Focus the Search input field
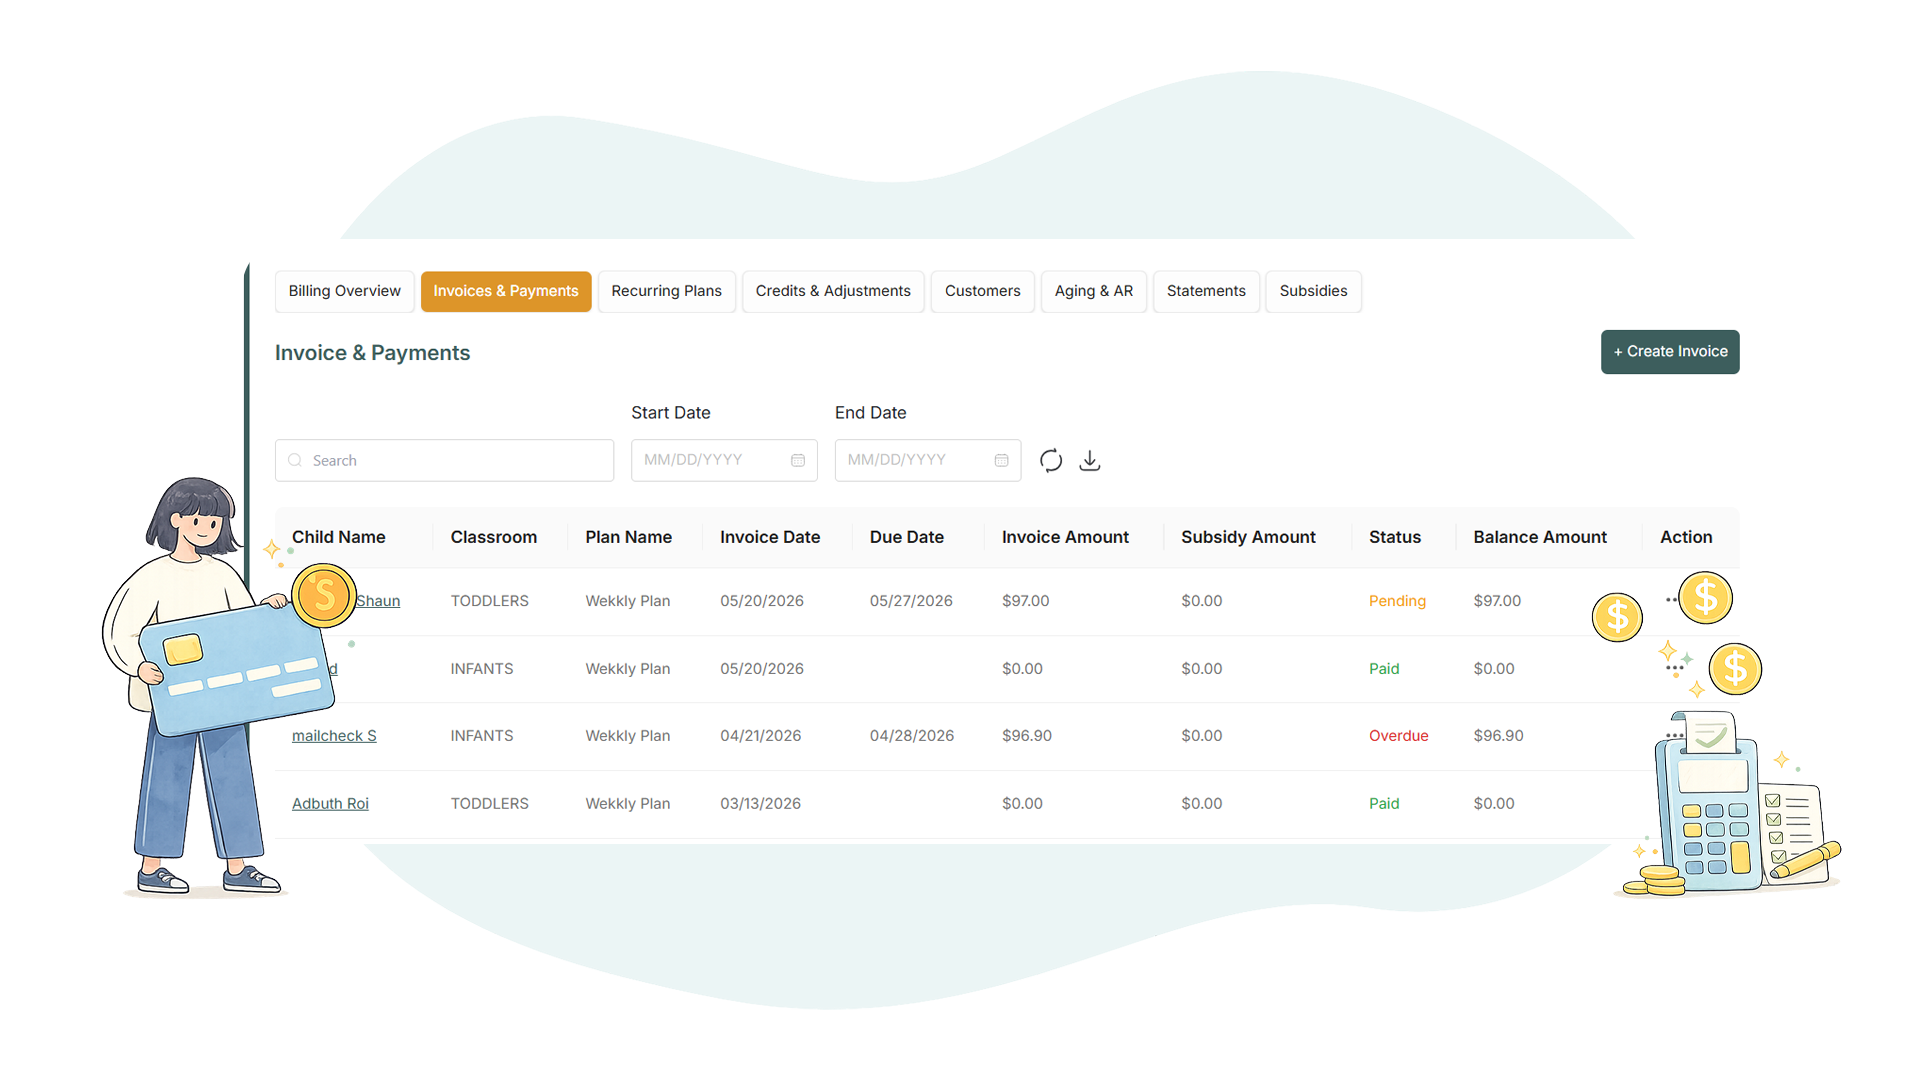The height and width of the screenshot is (1080, 1920). point(444,460)
